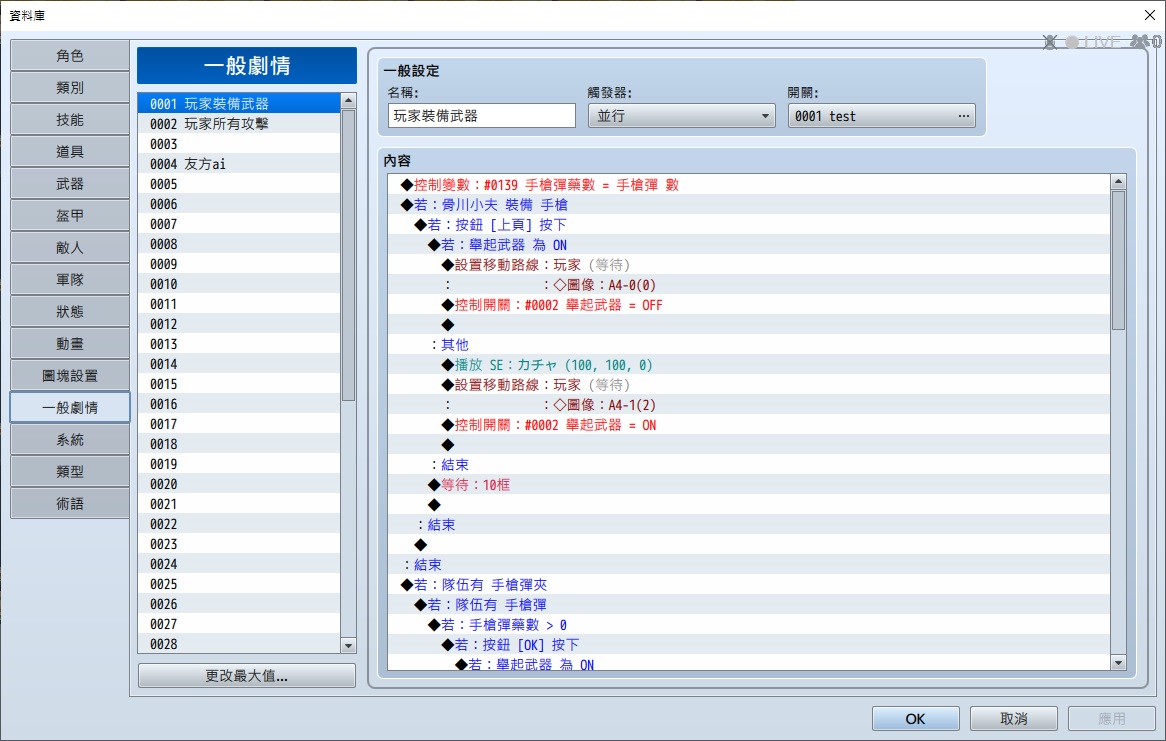Select the 圖像：A4-1(2) route line
The height and width of the screenshot is (741, 1166).
point(749,405)
